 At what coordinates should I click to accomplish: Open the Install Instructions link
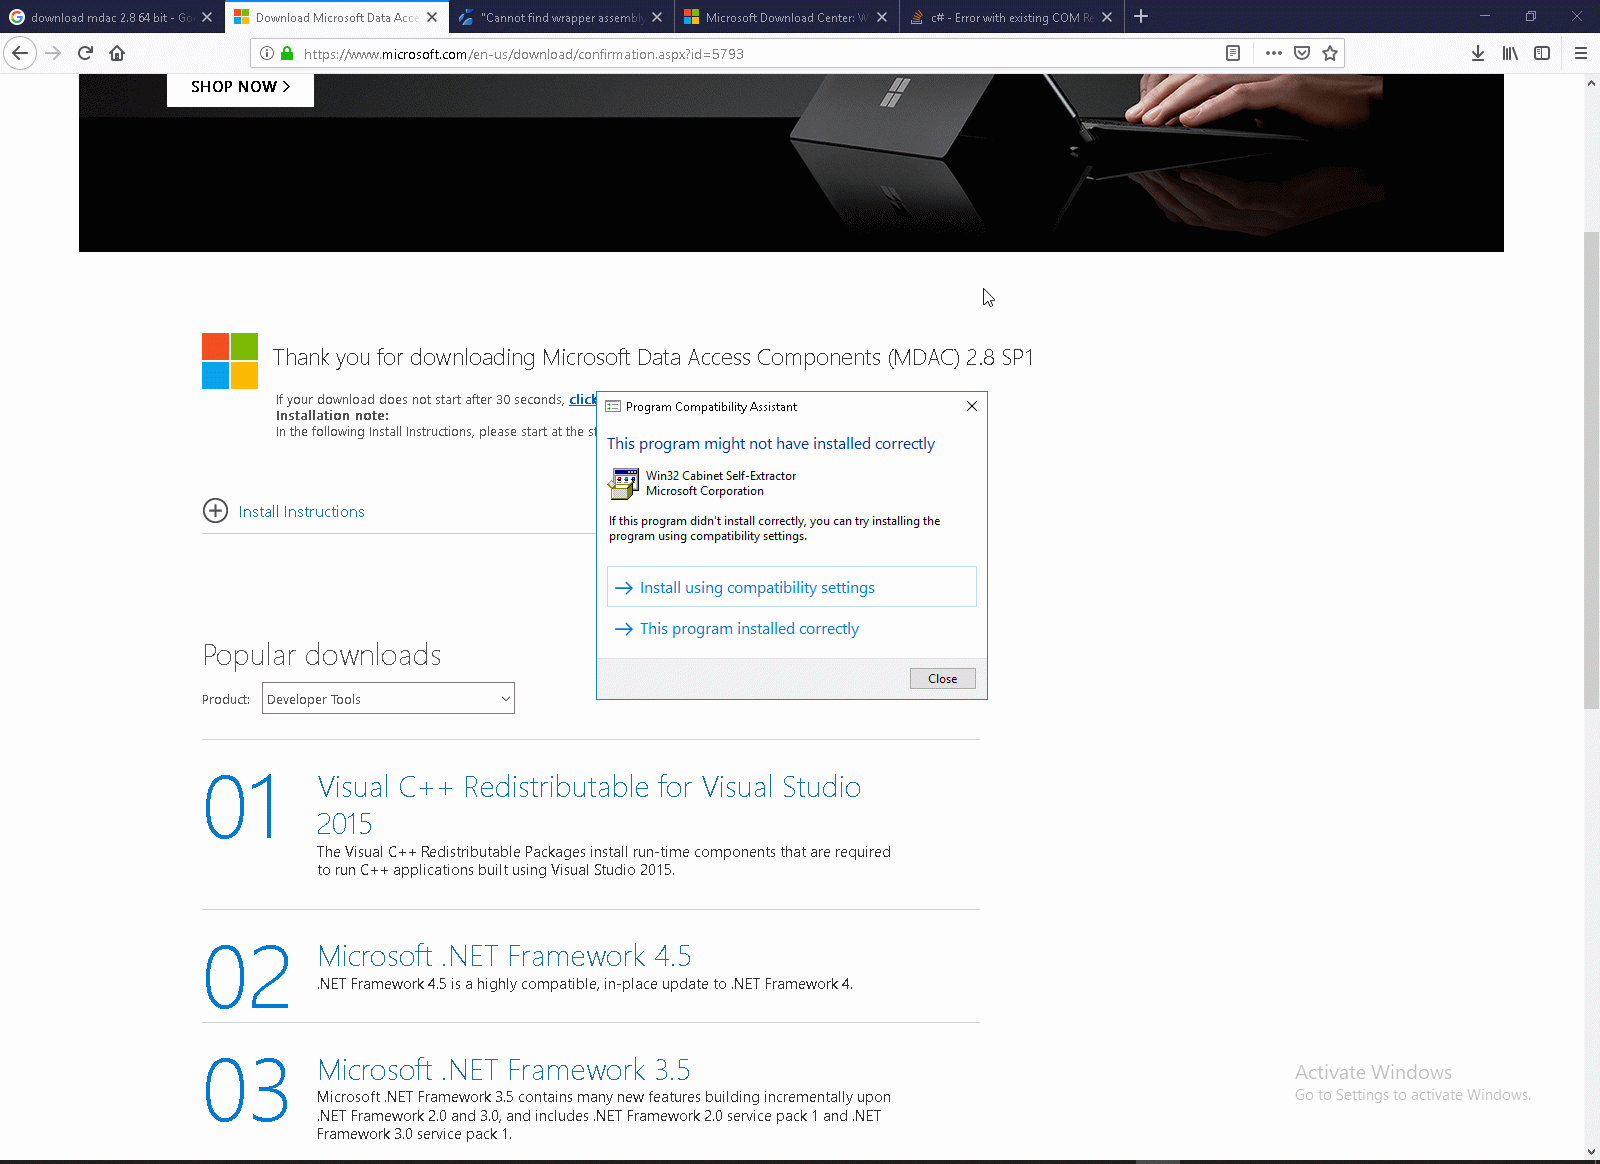[301, 511]
